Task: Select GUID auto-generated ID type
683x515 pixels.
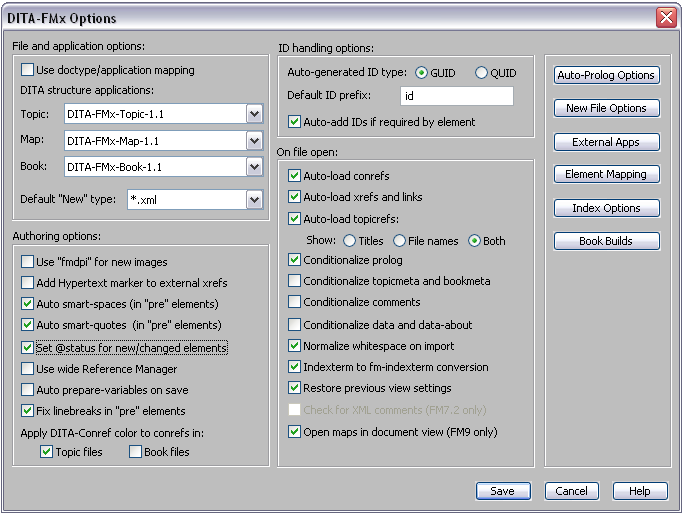Action: click(421, 73)
